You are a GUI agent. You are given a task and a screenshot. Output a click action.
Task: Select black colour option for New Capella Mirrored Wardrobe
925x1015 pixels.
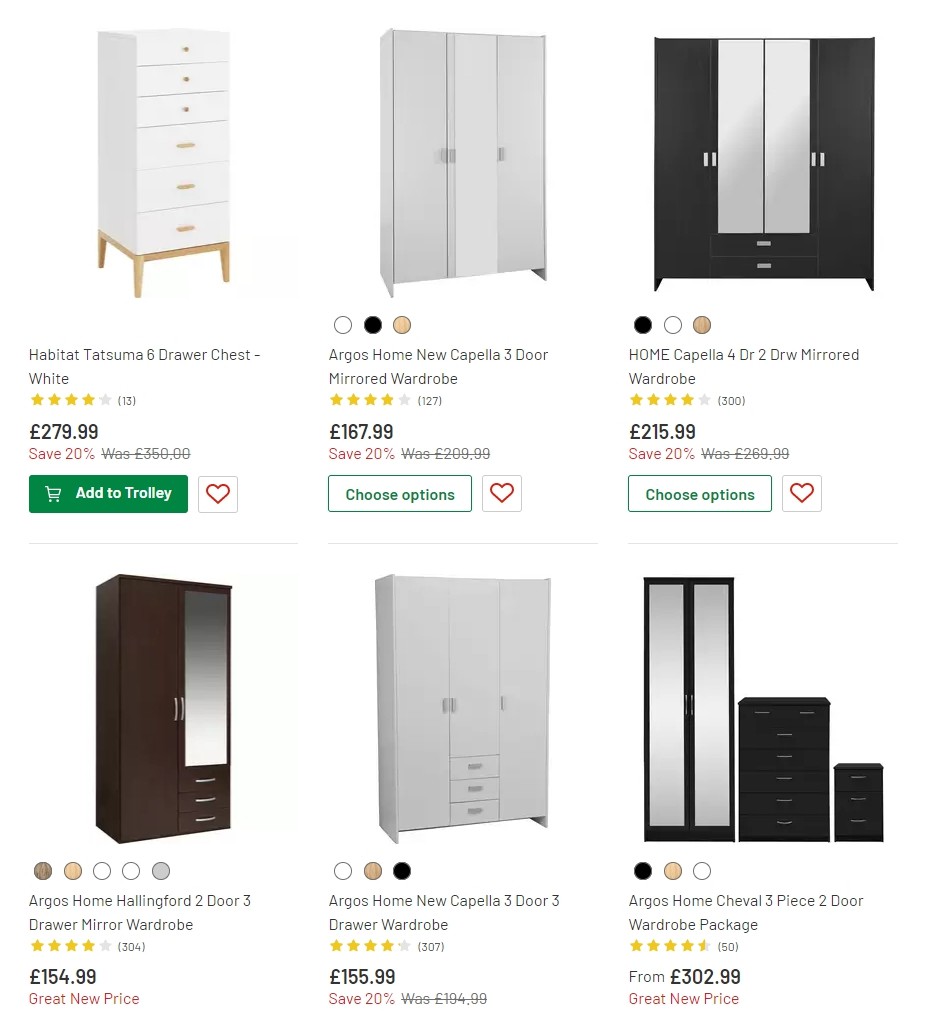pos(372,325)
